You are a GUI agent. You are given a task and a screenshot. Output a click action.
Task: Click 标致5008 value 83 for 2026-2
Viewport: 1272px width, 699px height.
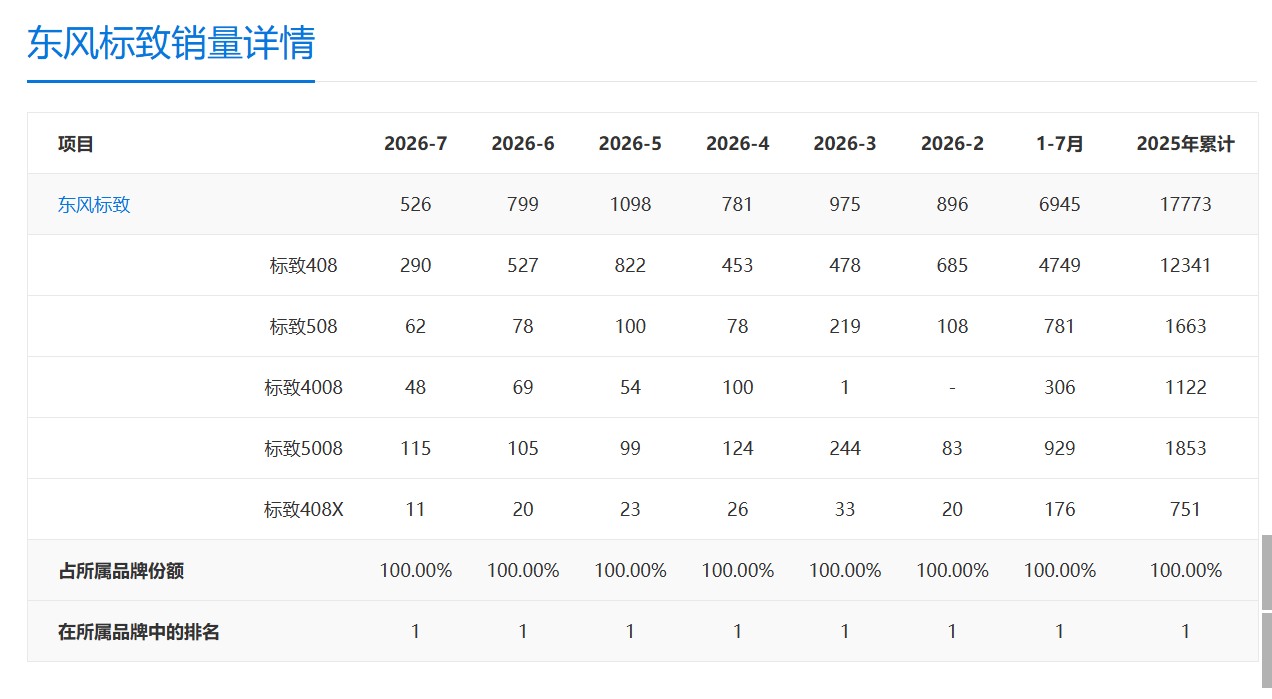click(952, 449)
